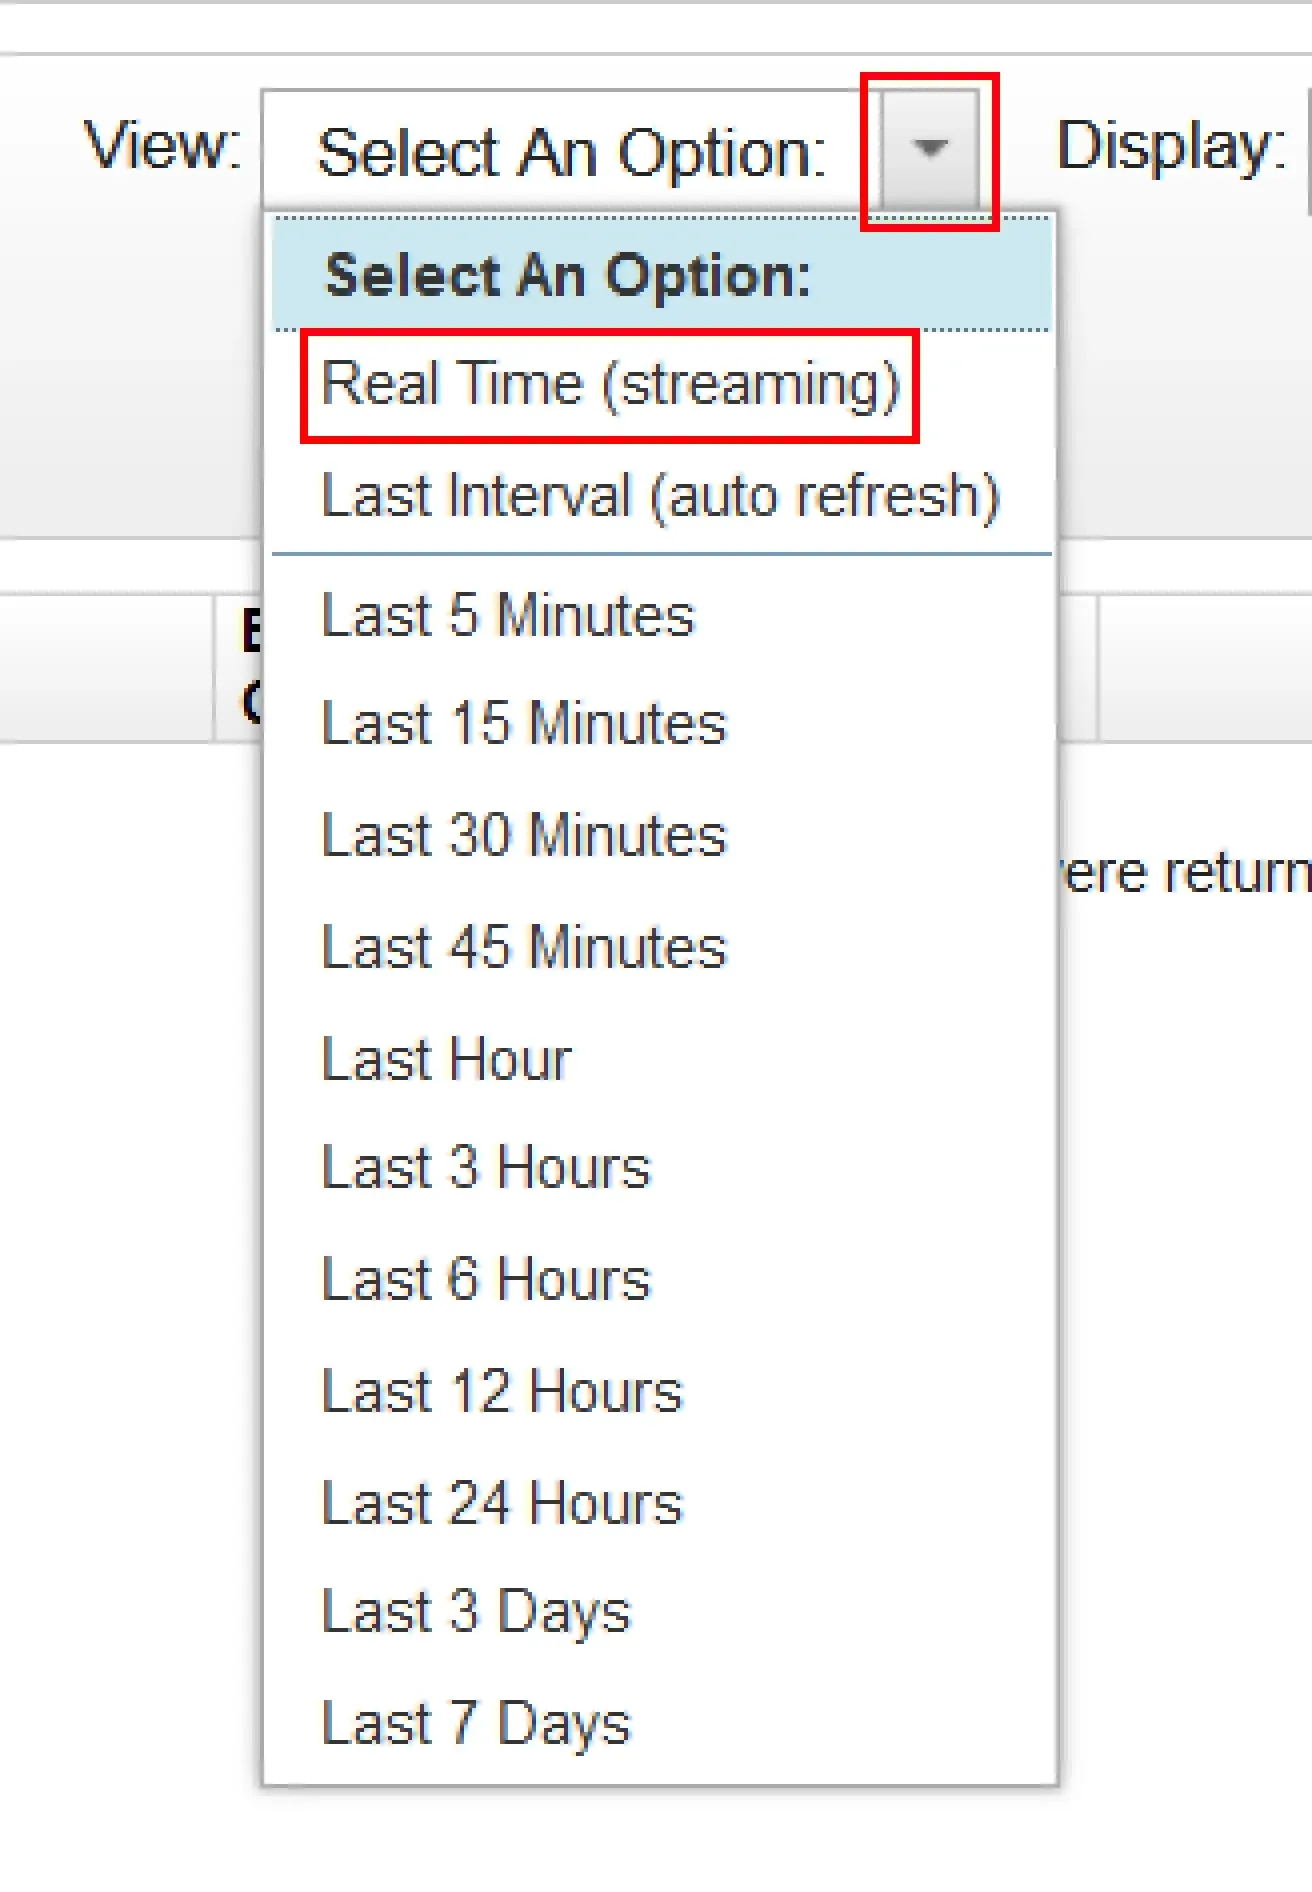This screenshot has width=1312, height=1892.
Task: Choose Last 45 Minutes option
Action: pos(523,948)
